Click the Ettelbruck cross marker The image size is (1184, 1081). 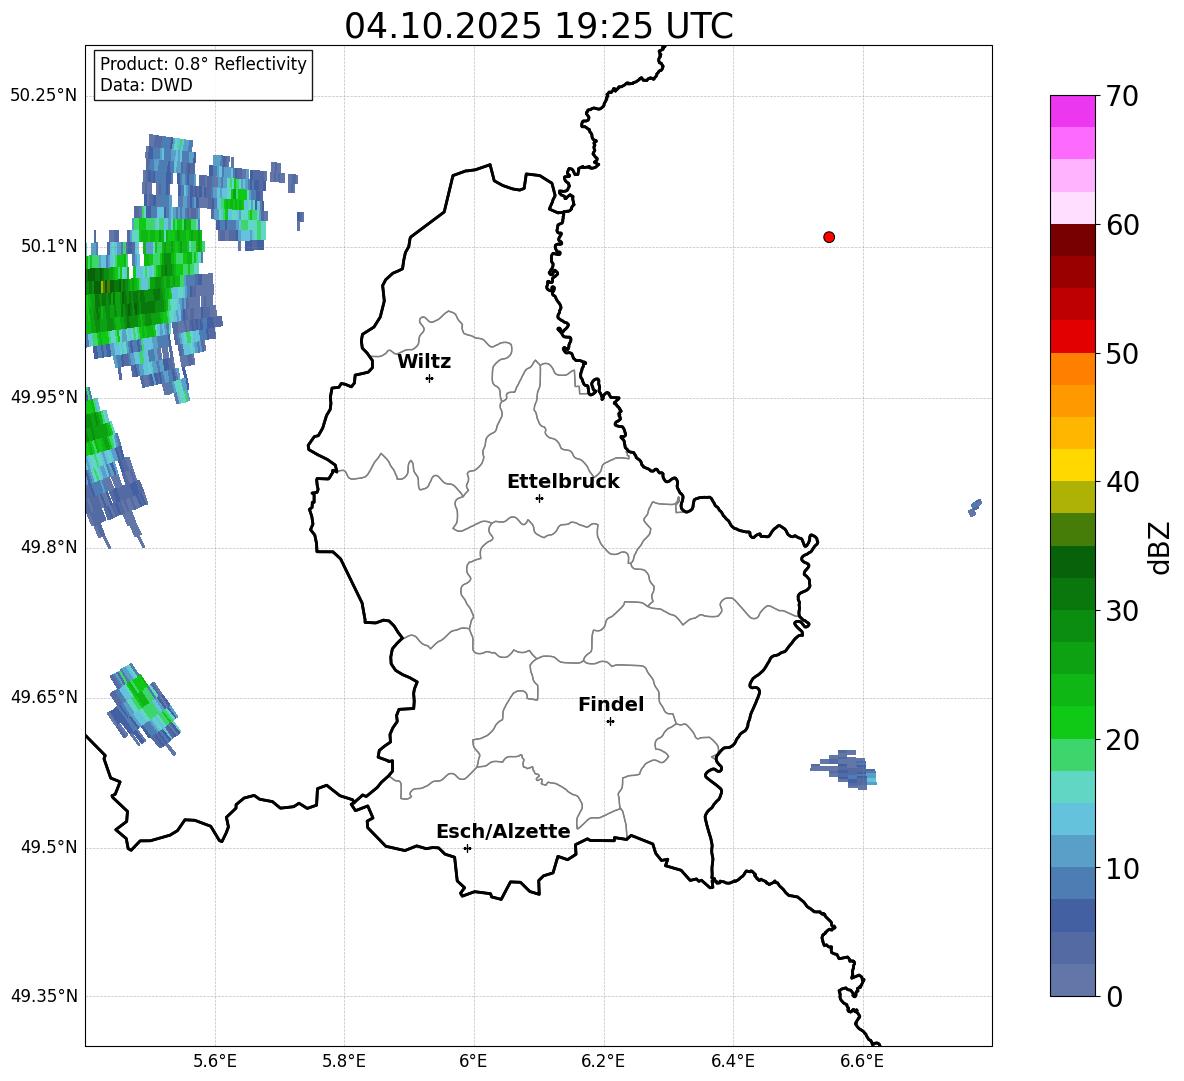pos(539,498)
